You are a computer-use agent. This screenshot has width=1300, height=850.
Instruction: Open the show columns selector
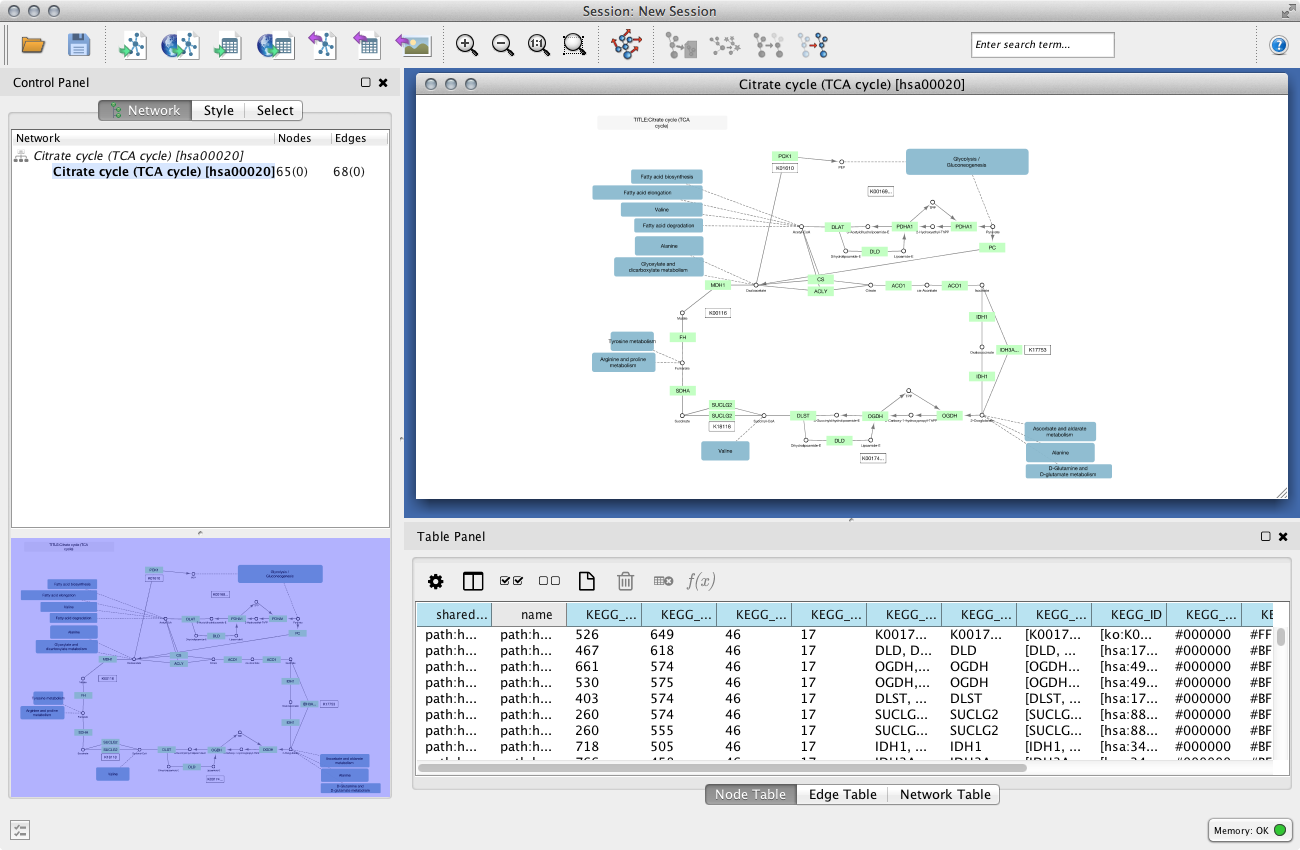(x=473, y=581)
